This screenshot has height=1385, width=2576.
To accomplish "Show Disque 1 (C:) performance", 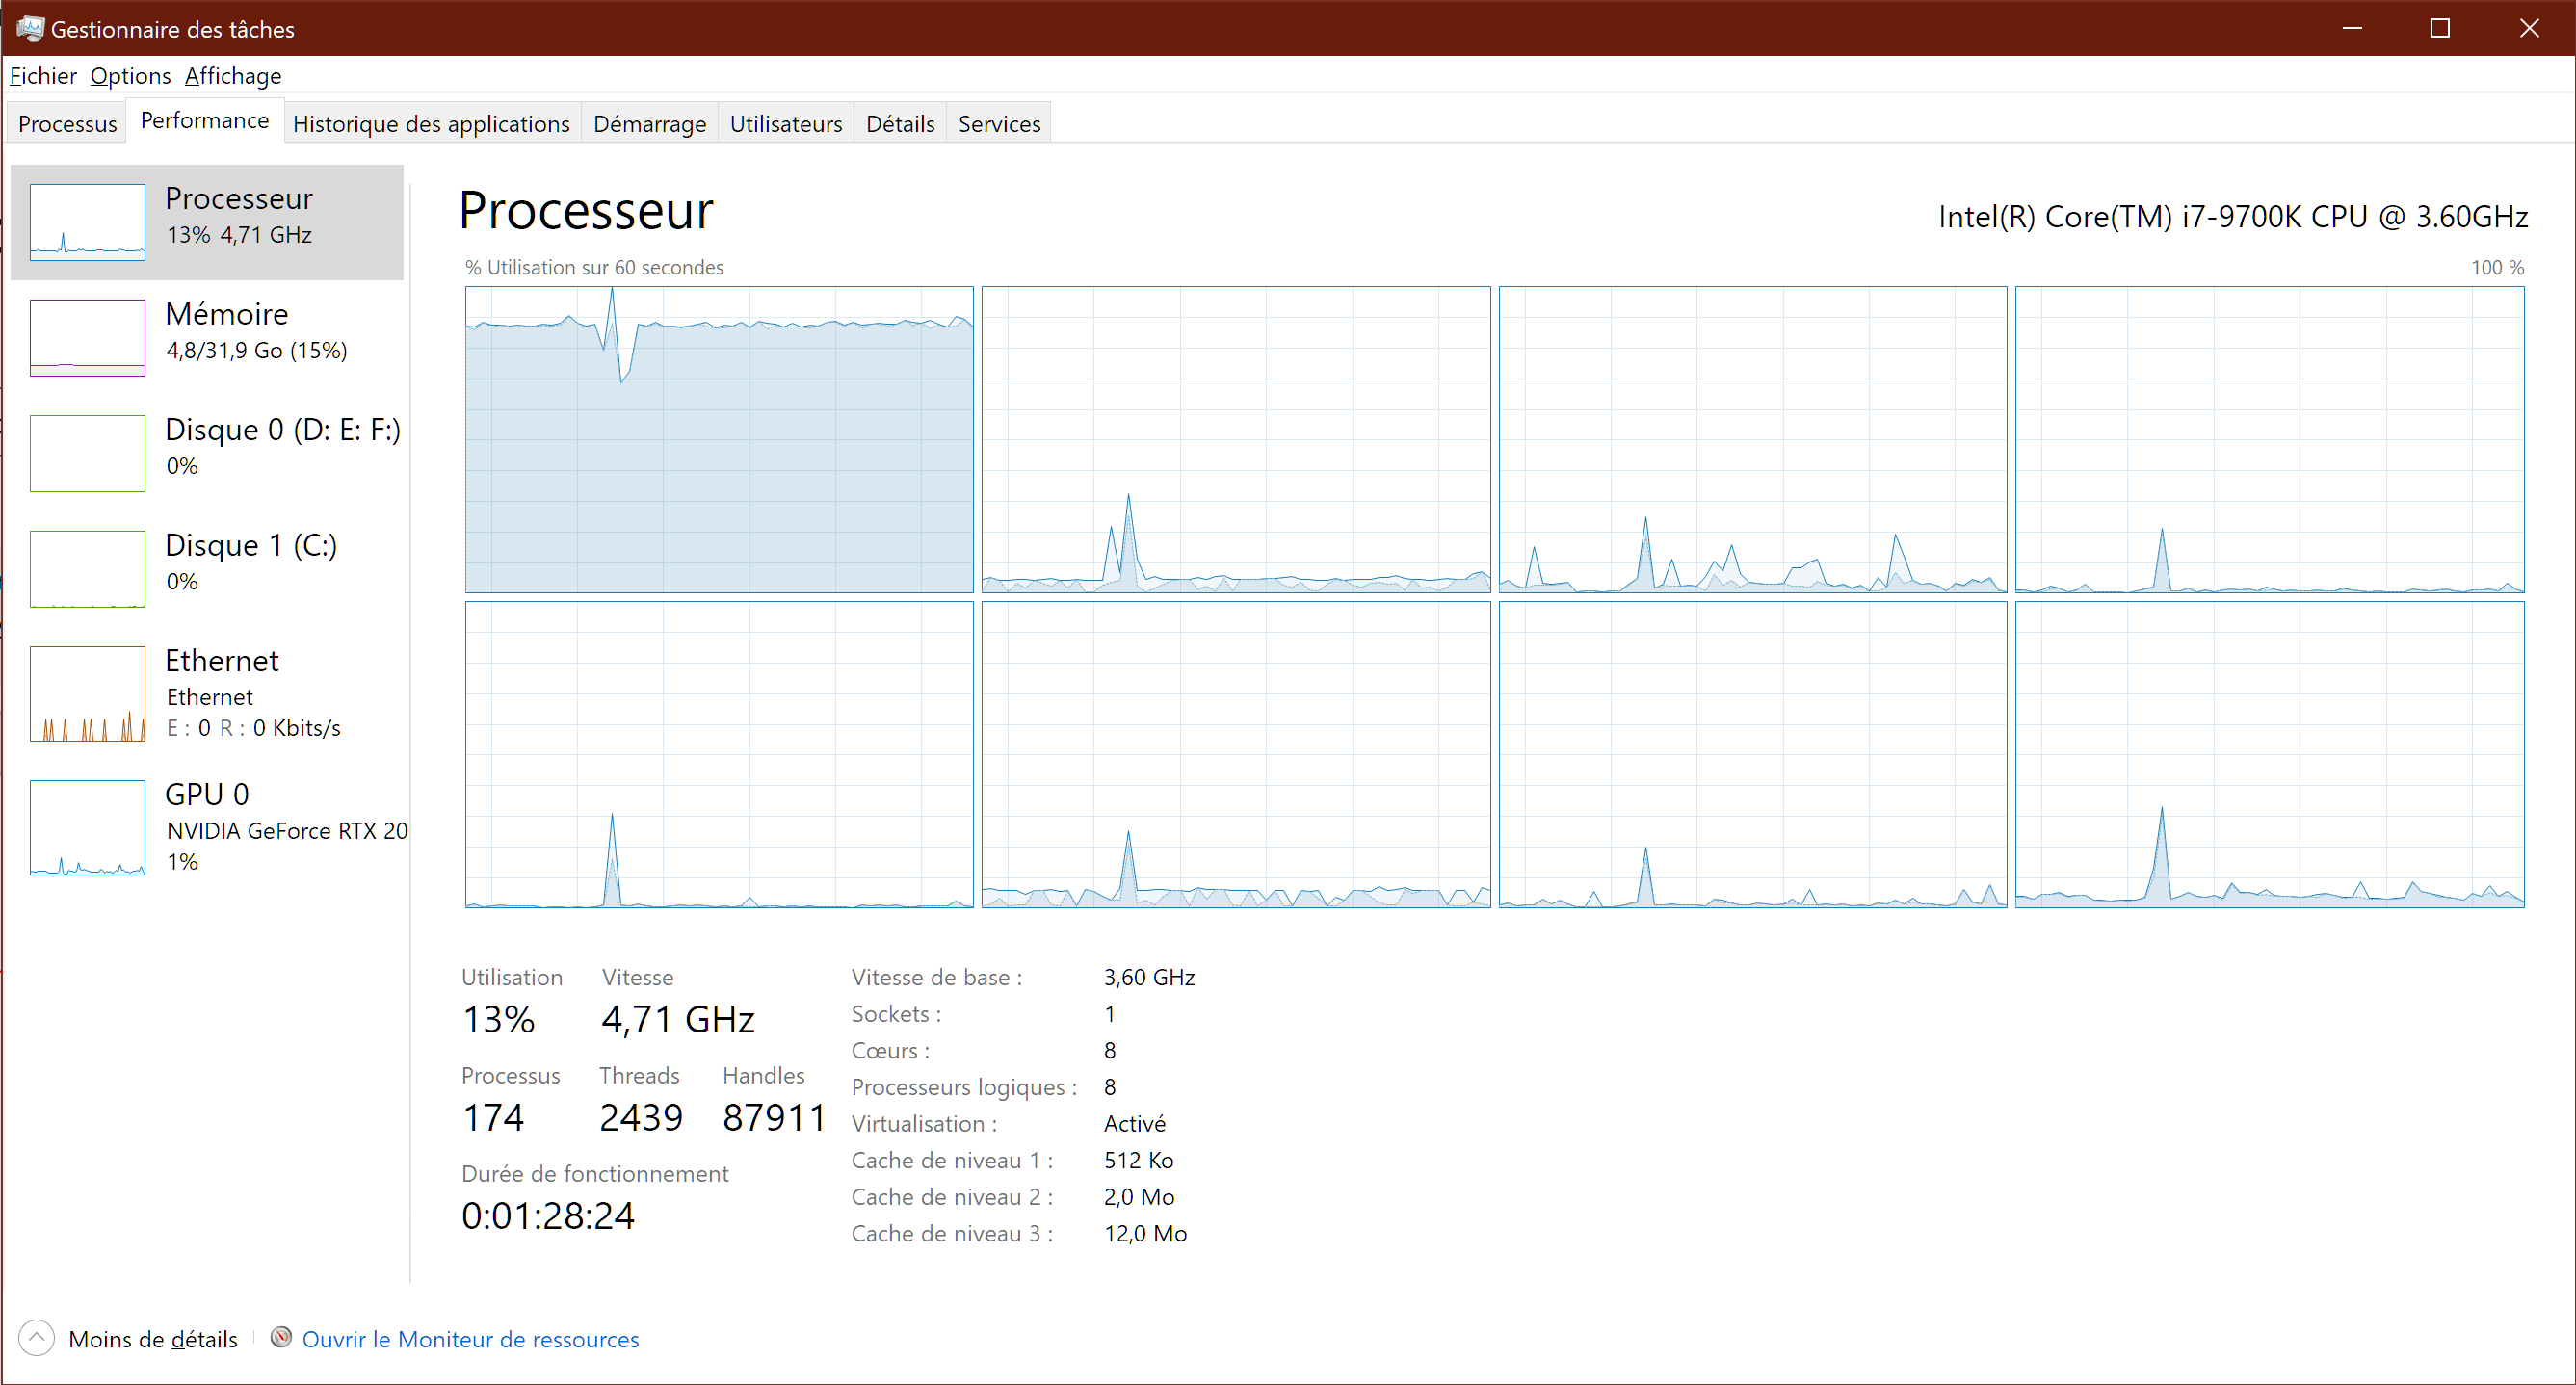I will pos(87,569).
